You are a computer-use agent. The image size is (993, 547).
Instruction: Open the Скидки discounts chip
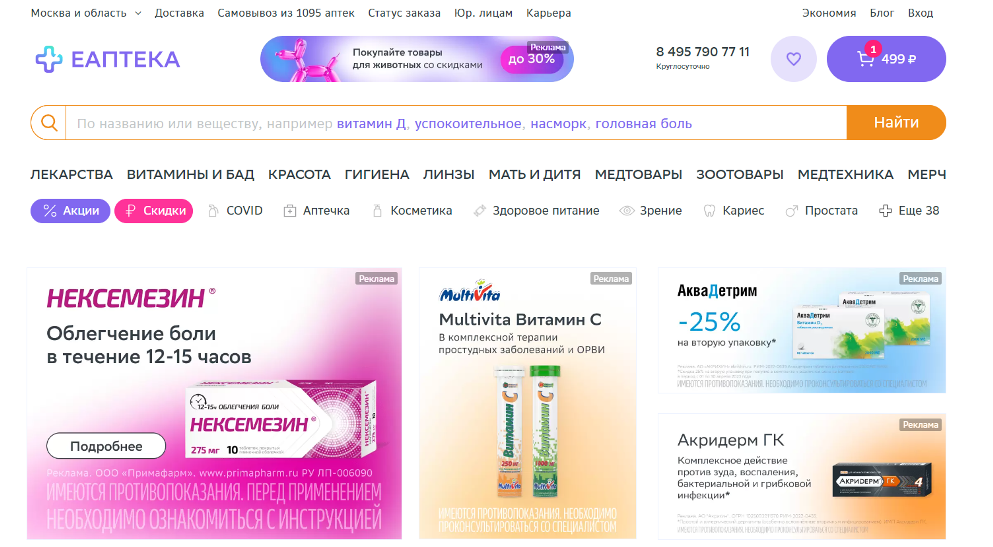(154, 211)
